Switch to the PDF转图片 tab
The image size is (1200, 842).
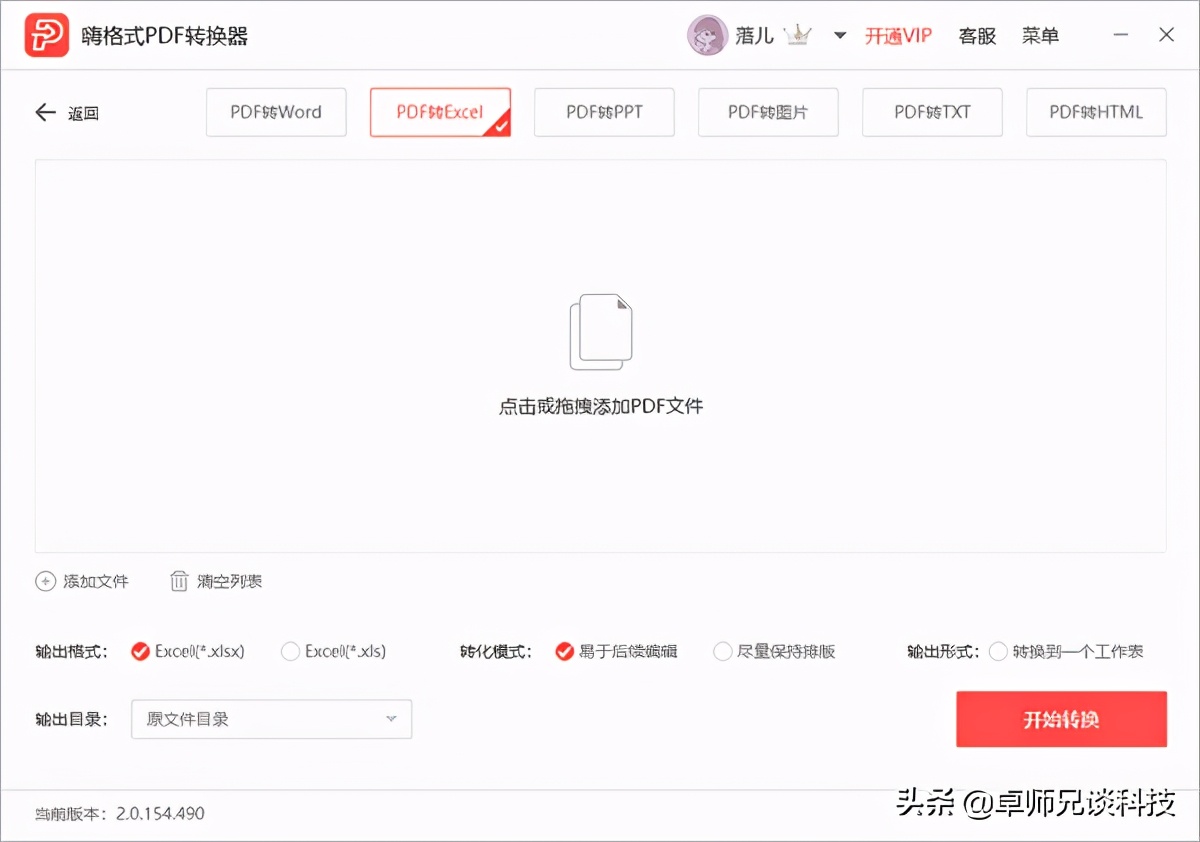click(x=768, y=112)
